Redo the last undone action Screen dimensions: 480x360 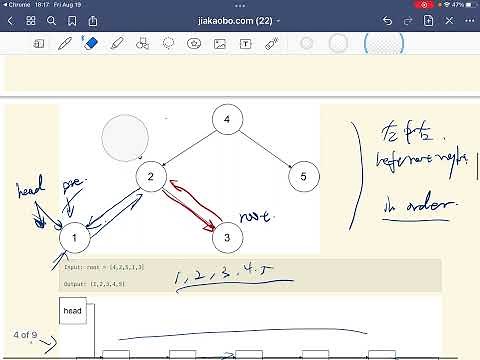408,21
